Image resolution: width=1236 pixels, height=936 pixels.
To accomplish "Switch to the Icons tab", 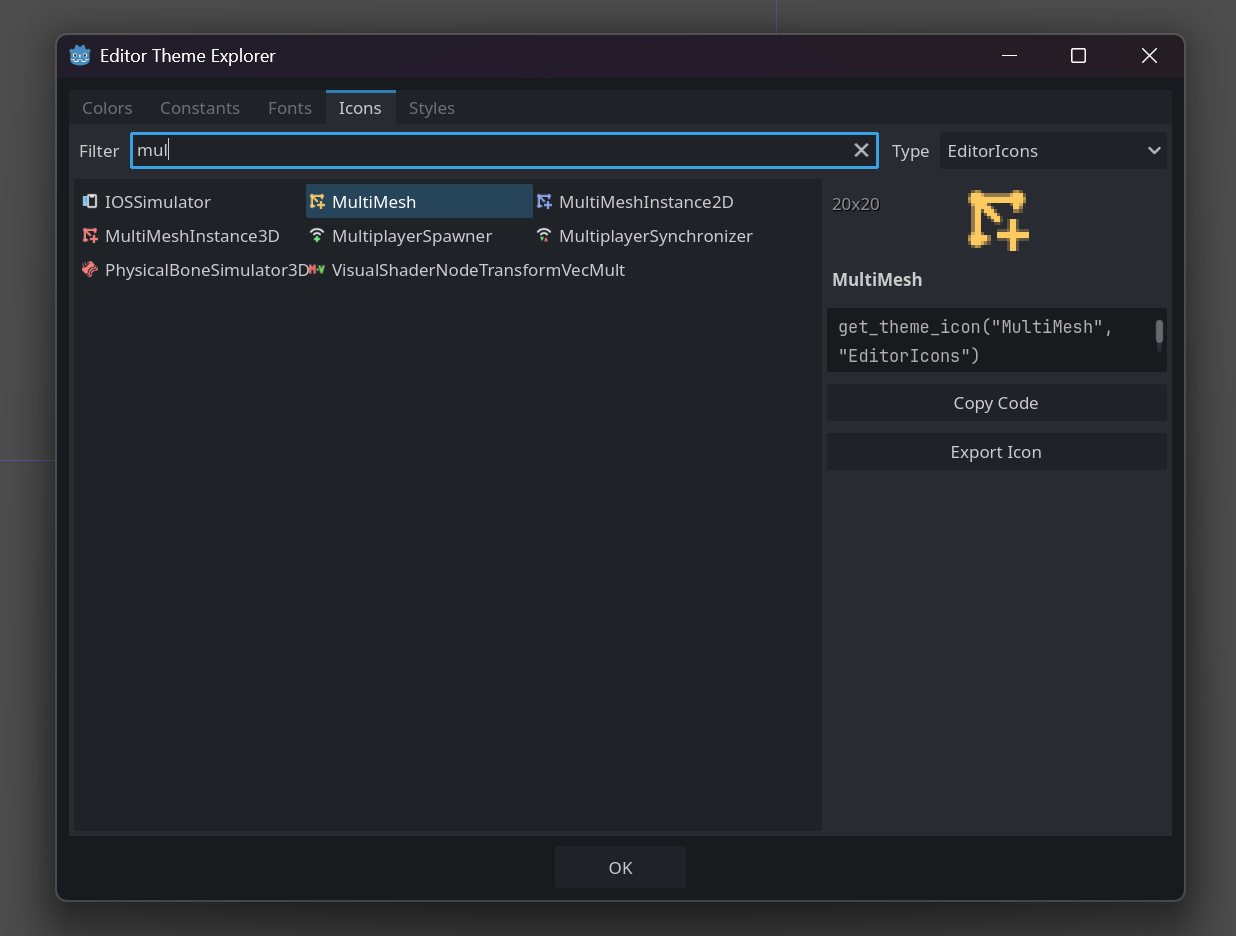I will [360, 108].
